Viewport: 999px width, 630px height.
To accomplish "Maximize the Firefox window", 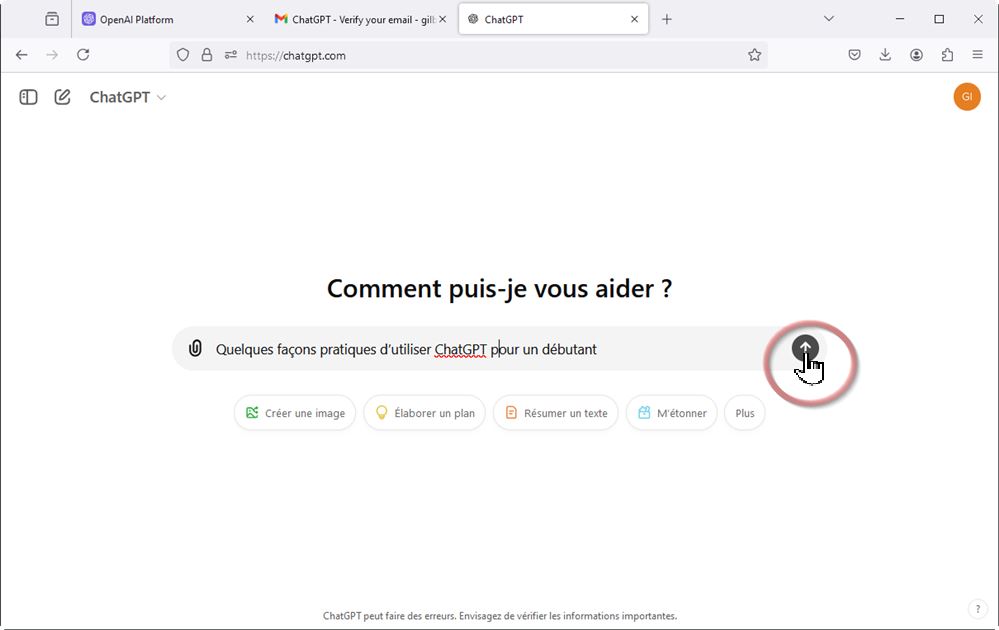I will [939, 19].
